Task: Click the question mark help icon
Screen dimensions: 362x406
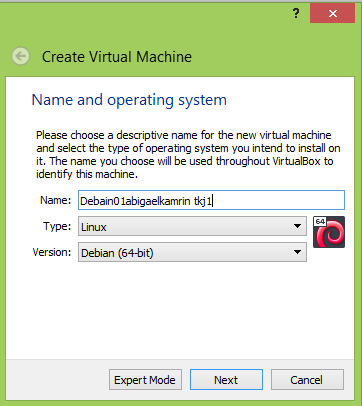Action: pos(296,14)
